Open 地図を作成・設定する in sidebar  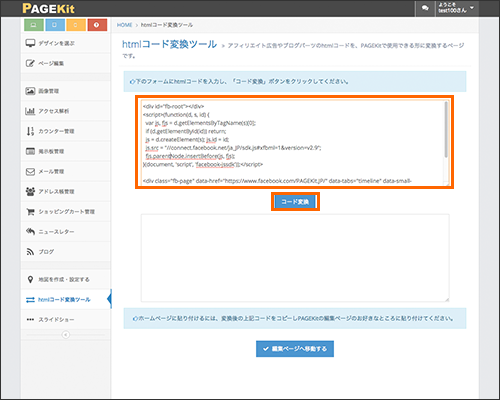(66, 279)
